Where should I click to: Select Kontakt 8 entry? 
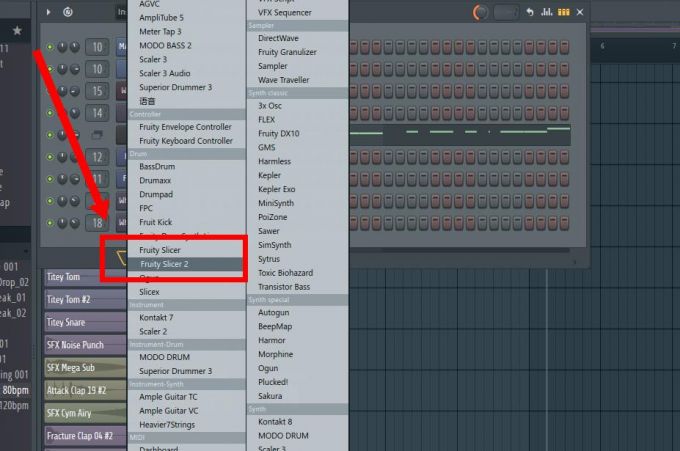pos(275,422)
